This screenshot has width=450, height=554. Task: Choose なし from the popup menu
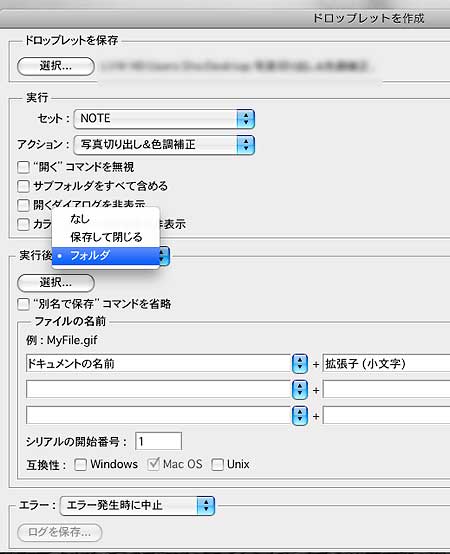click(x=106, y=219)
